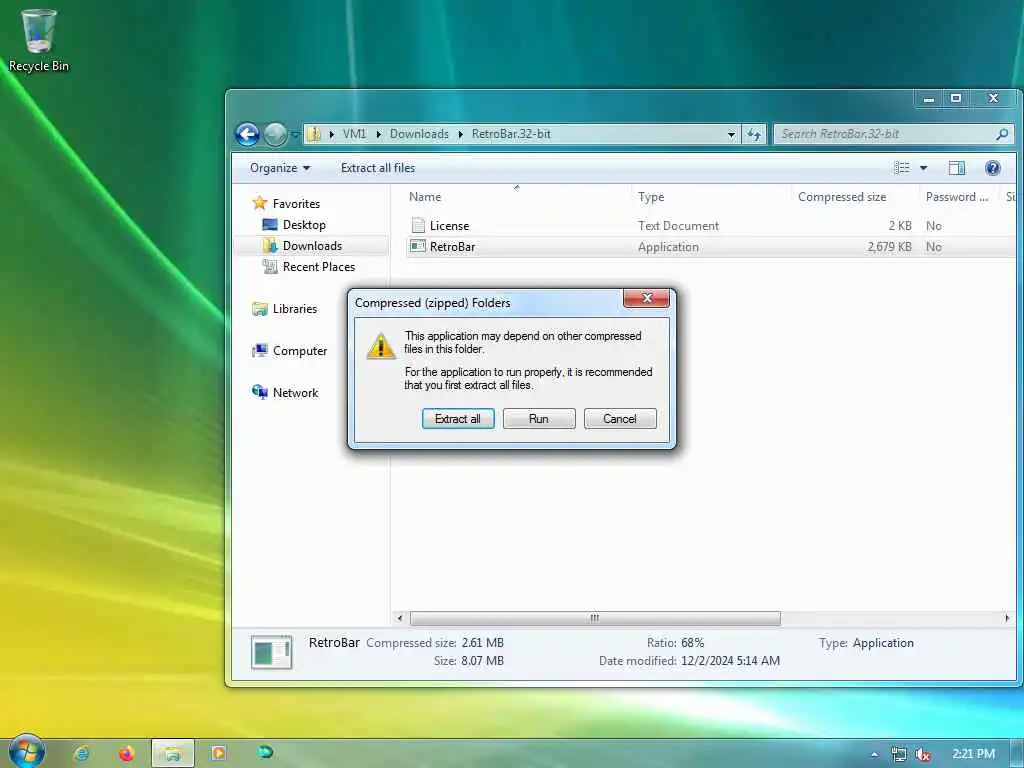This screenshot has width=1024, height=768.
Task: Expand the chevron before VM1 in breadcrumb
Action: pos(332,134)
